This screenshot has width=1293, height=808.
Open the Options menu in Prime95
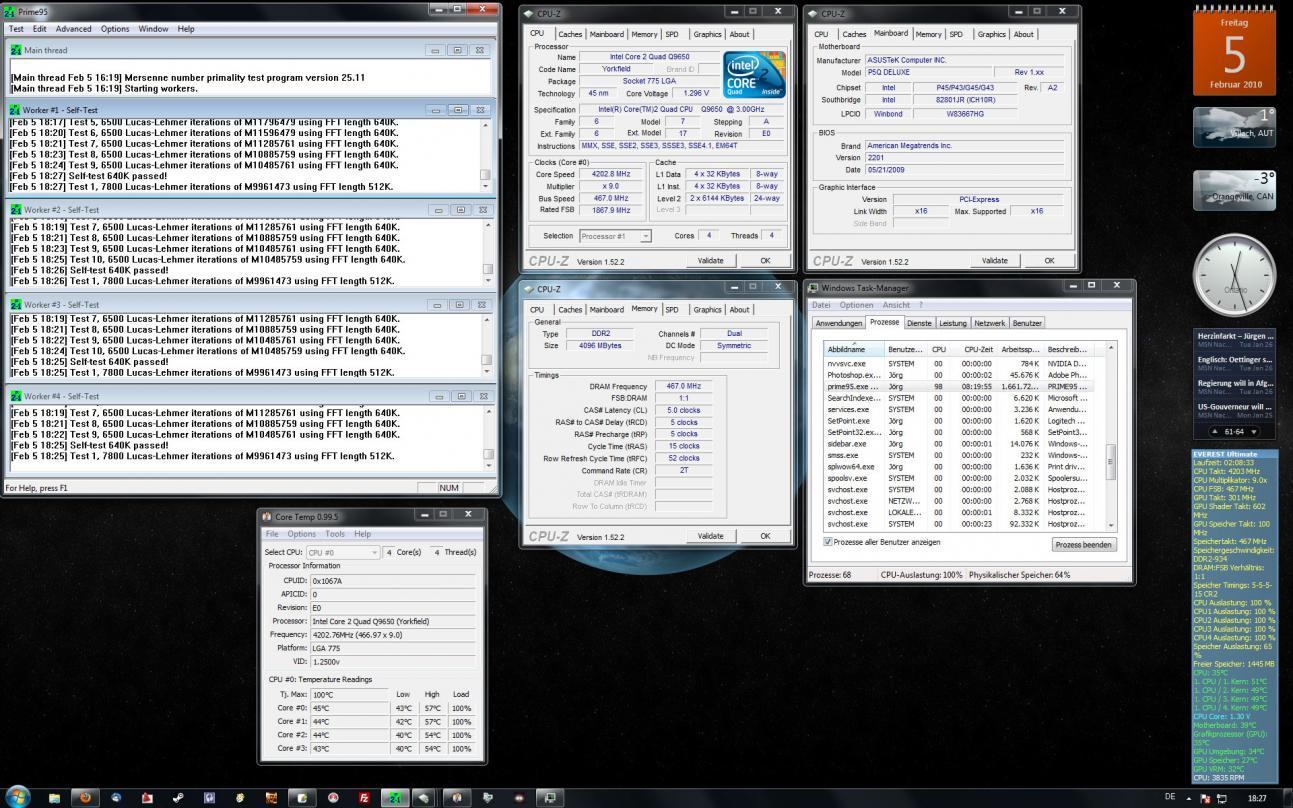pos(115,29)
